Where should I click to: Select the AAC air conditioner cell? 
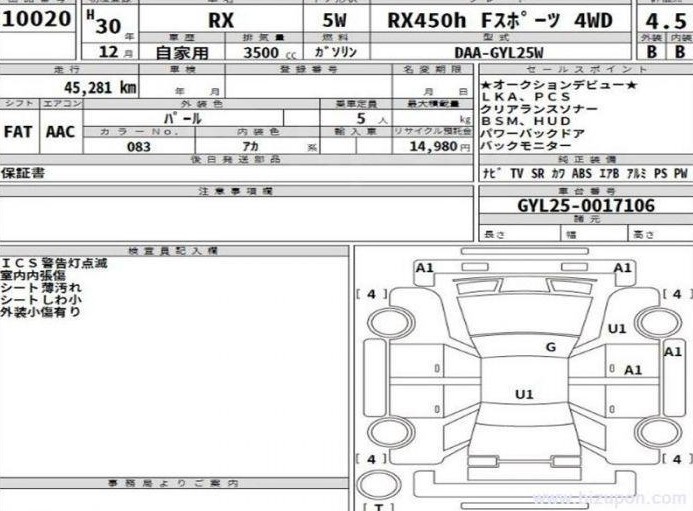[x=61, y=131]
